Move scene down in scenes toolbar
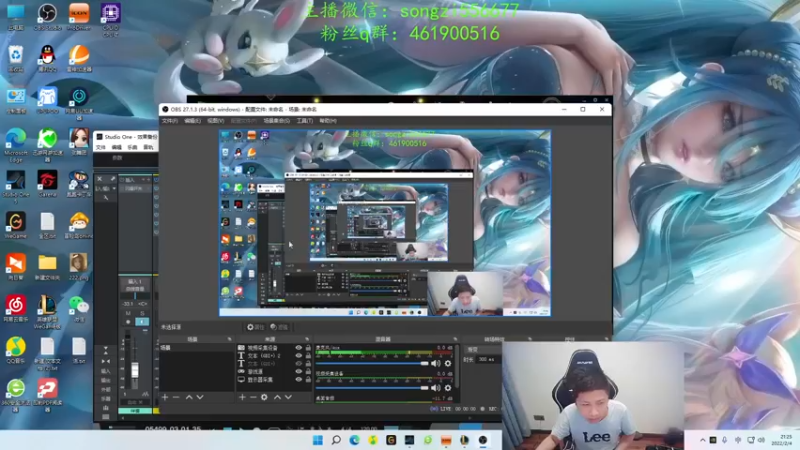Image resolution: width=800 pixels, height=450 pixels. pyautogui.click(x=200, y=397)
